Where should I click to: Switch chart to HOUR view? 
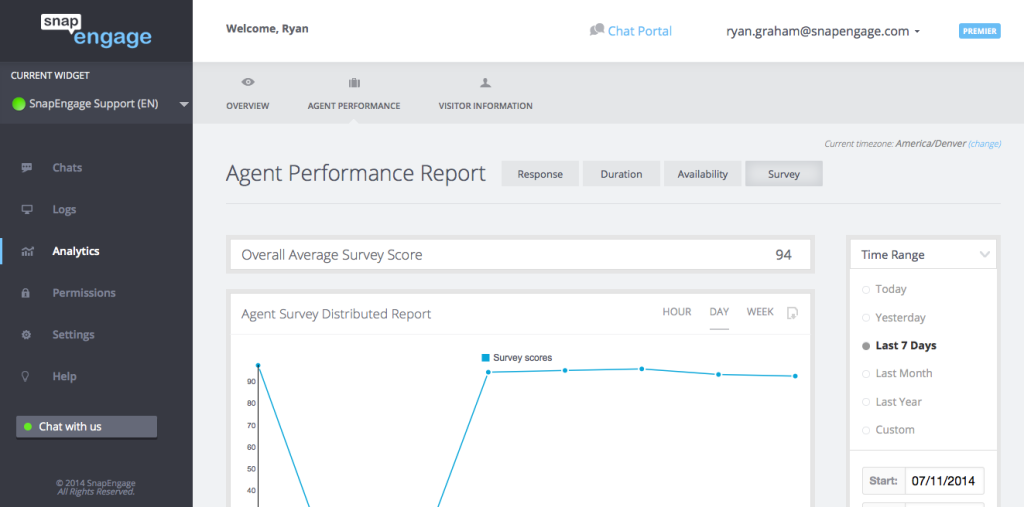pos(677,312)
